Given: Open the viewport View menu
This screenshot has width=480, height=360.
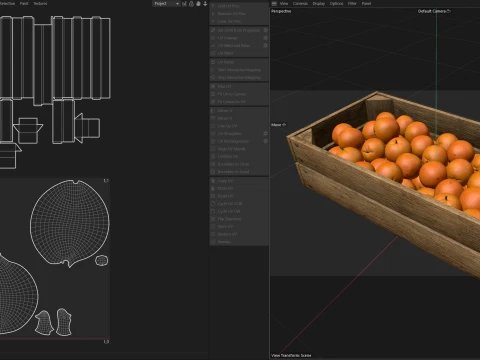Looking at the screenshot, I should click(284, 3).
